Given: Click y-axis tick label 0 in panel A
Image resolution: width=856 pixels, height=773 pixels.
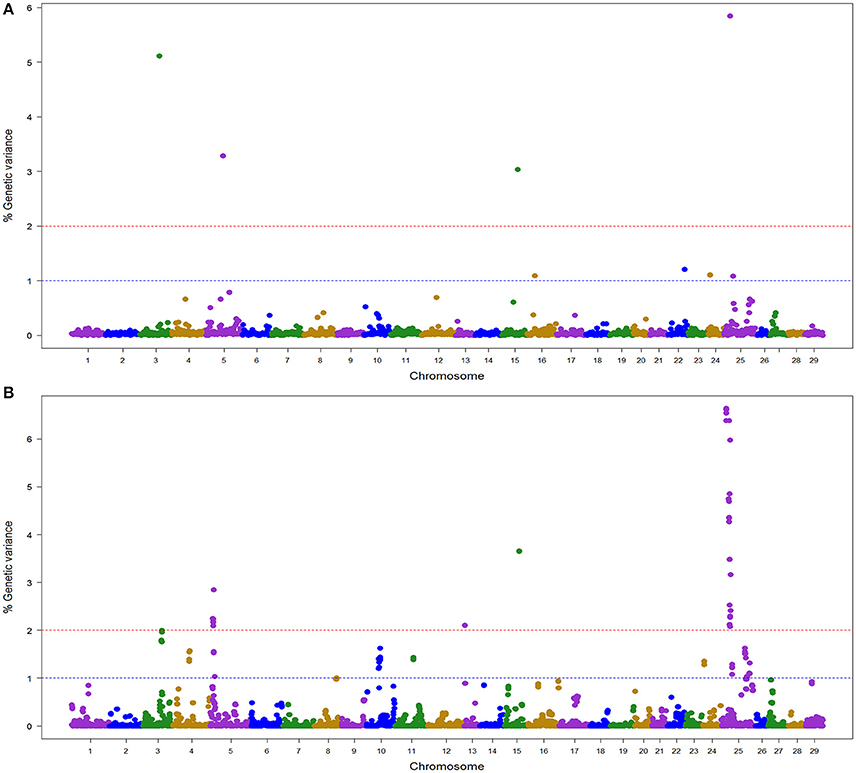Looking at the screenshot, I should click(29, 335).
